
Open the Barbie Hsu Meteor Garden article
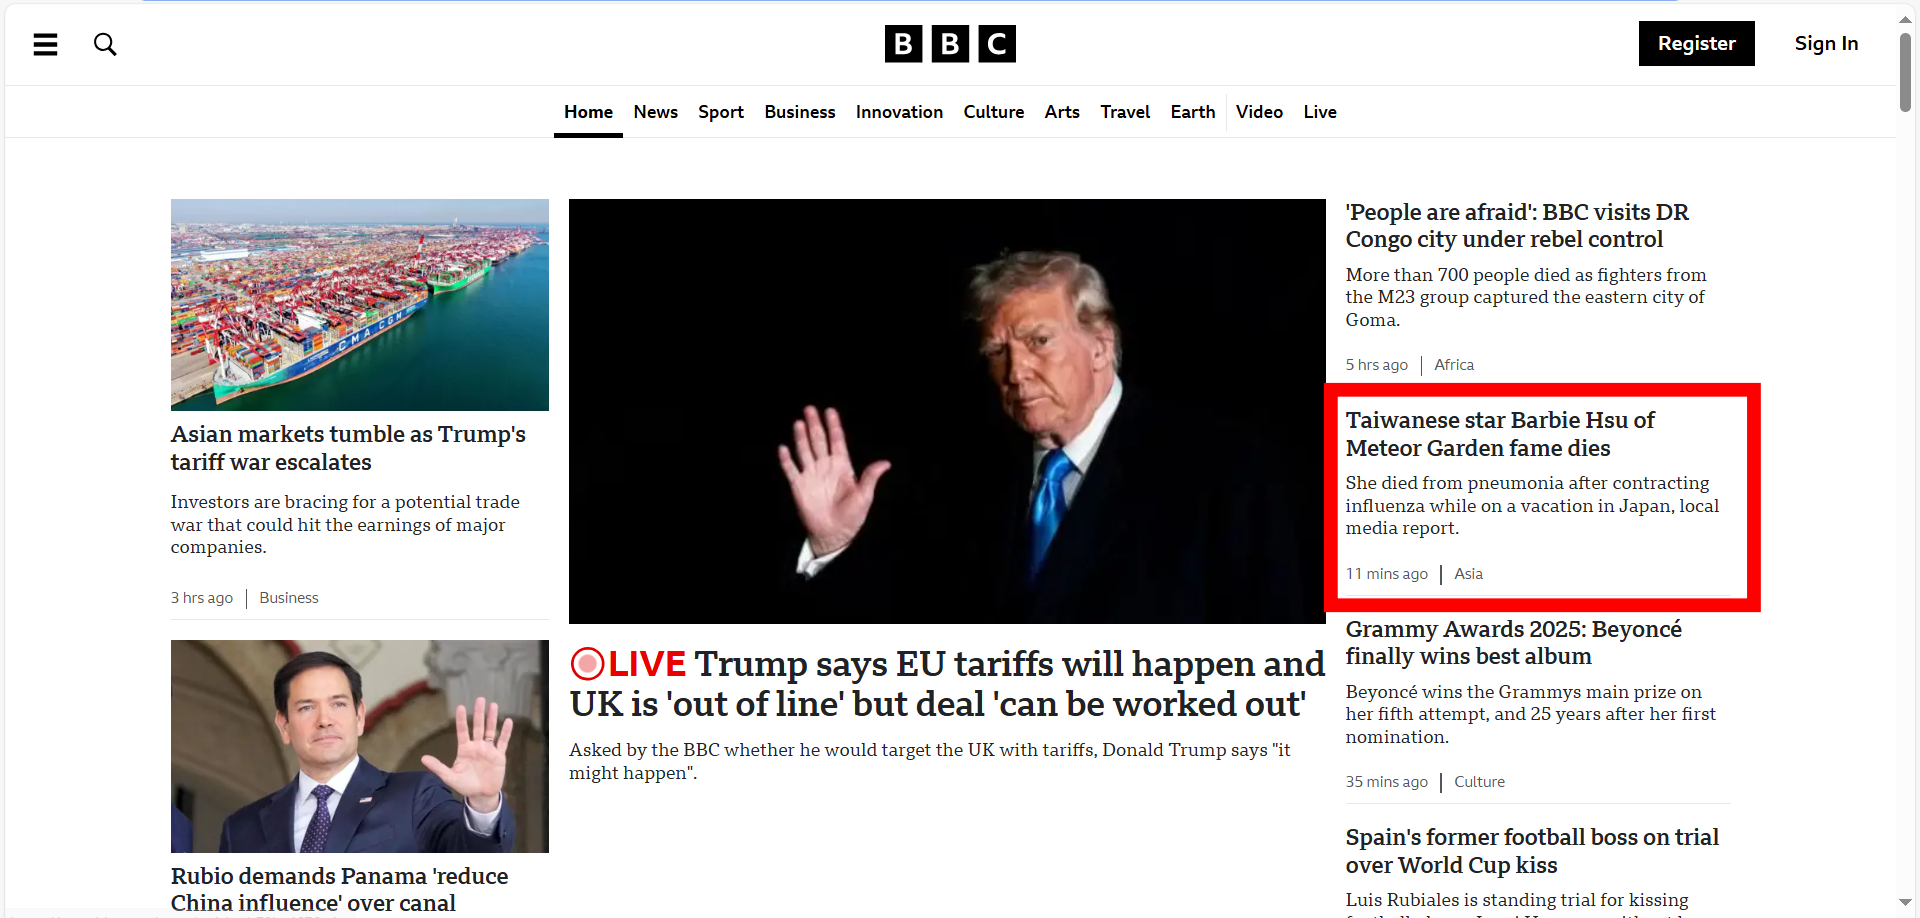tap(1500, 434)
